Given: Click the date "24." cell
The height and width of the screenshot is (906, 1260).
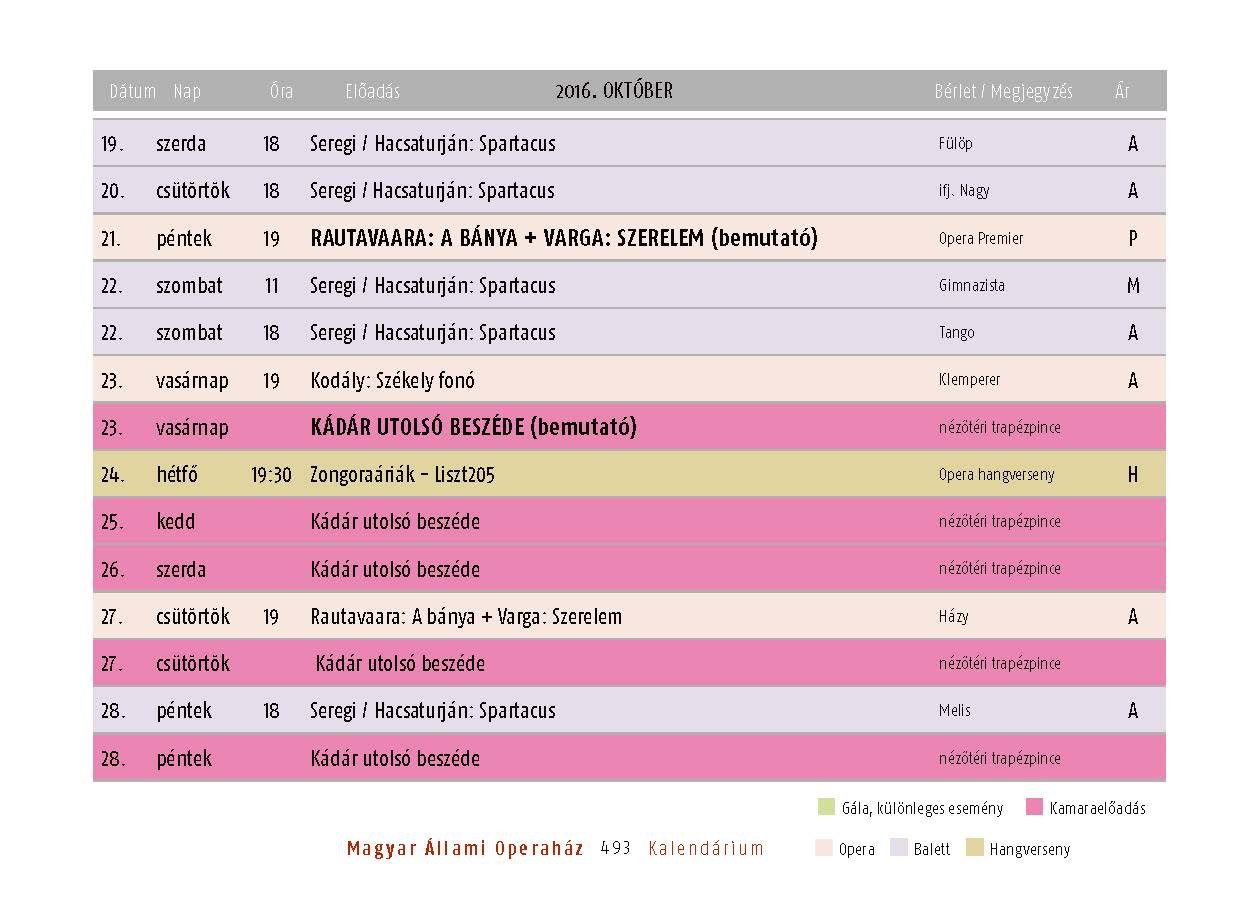Looking at the screenshot, I should click(x=112, y=475).
